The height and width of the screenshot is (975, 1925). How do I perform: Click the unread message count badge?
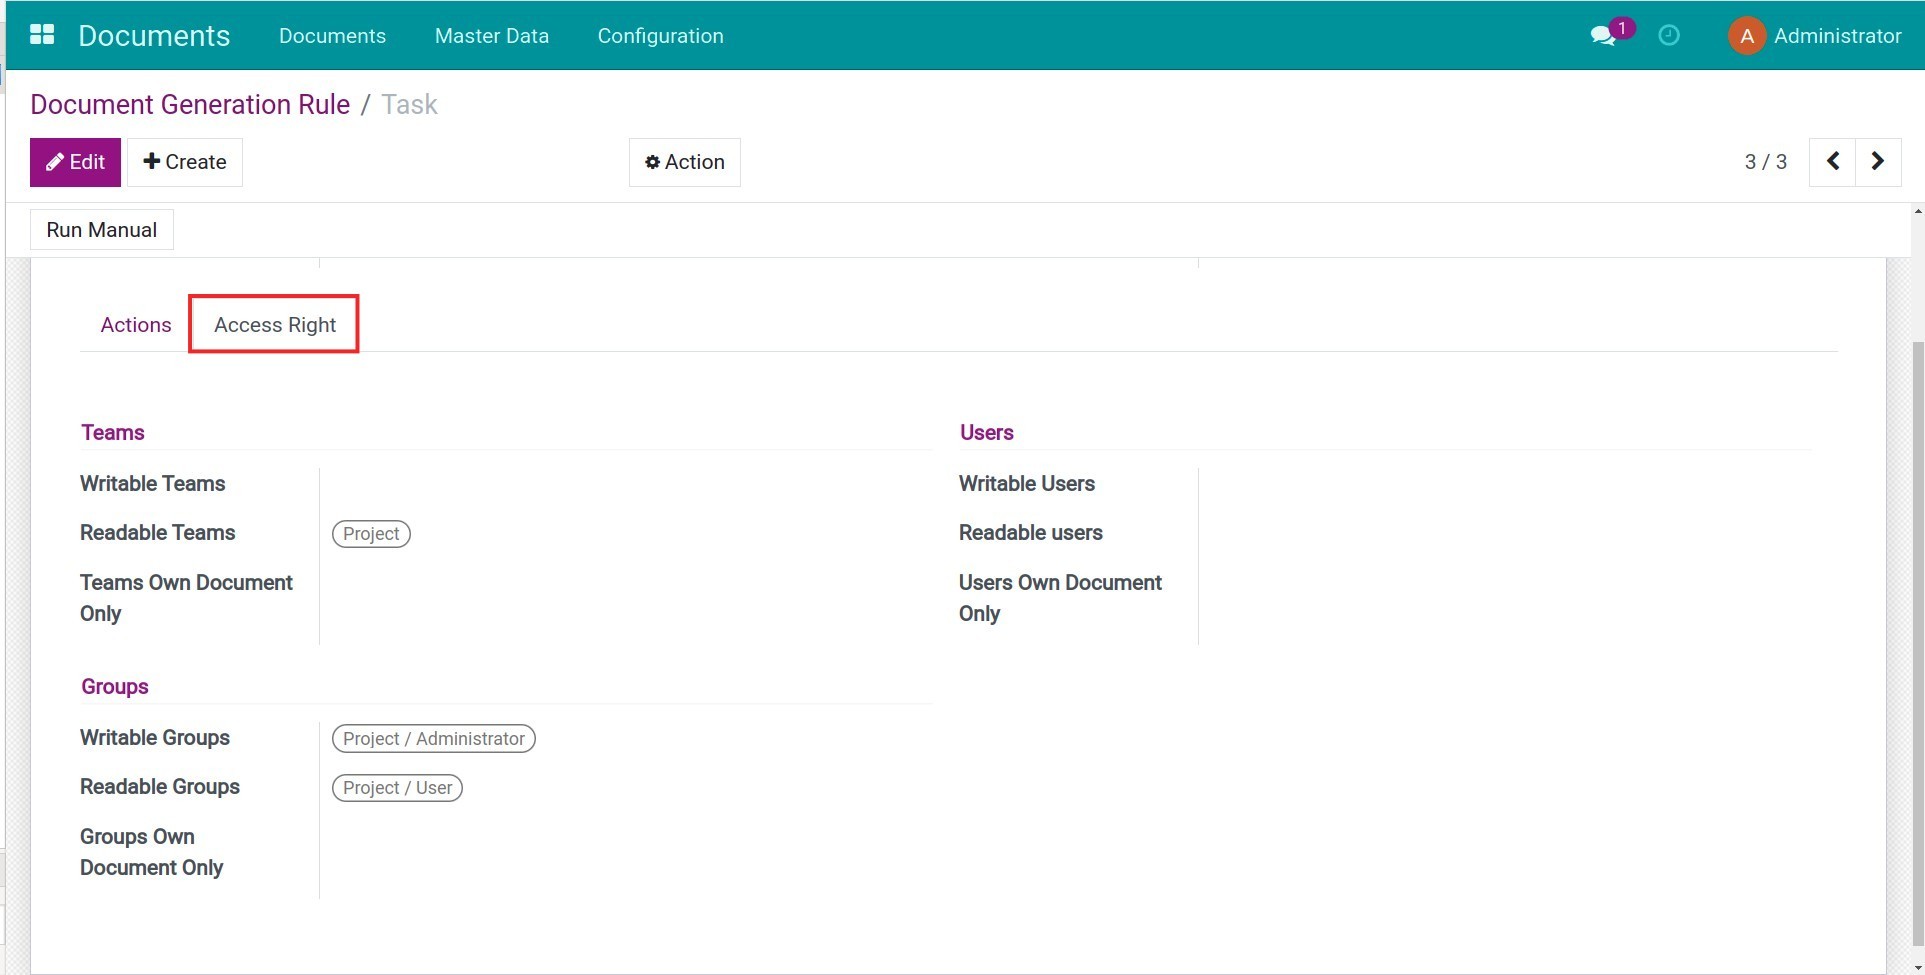pyautogui.click(x=1623, y=28)
